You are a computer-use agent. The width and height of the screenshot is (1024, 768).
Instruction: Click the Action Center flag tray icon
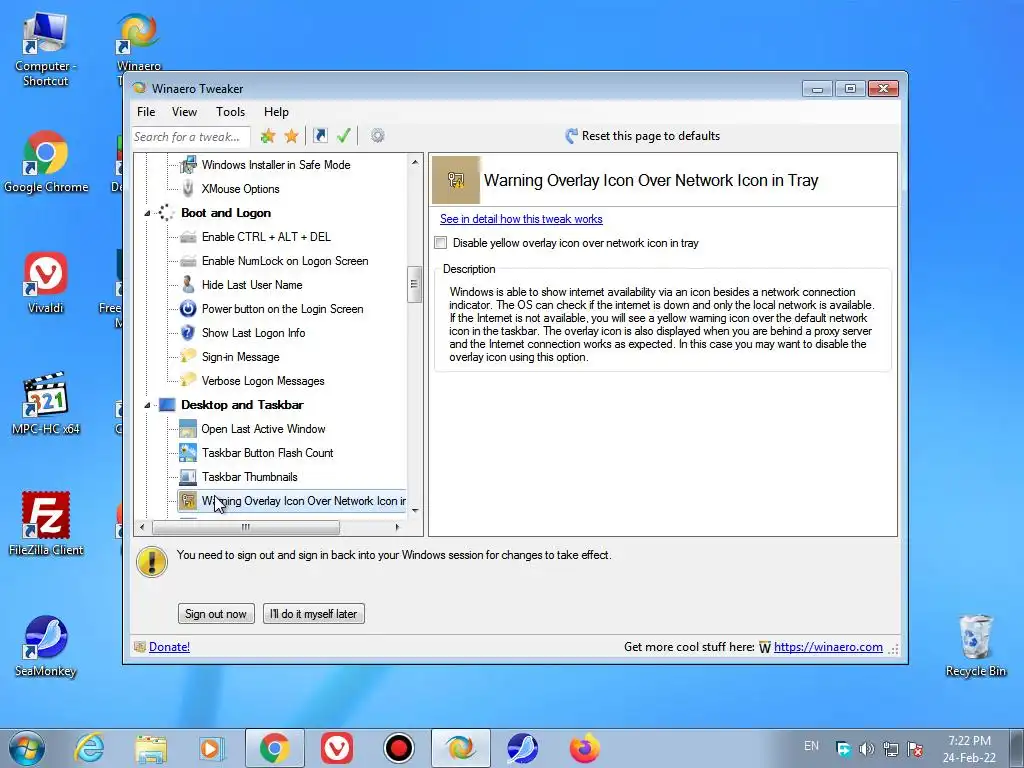point(915,749)
